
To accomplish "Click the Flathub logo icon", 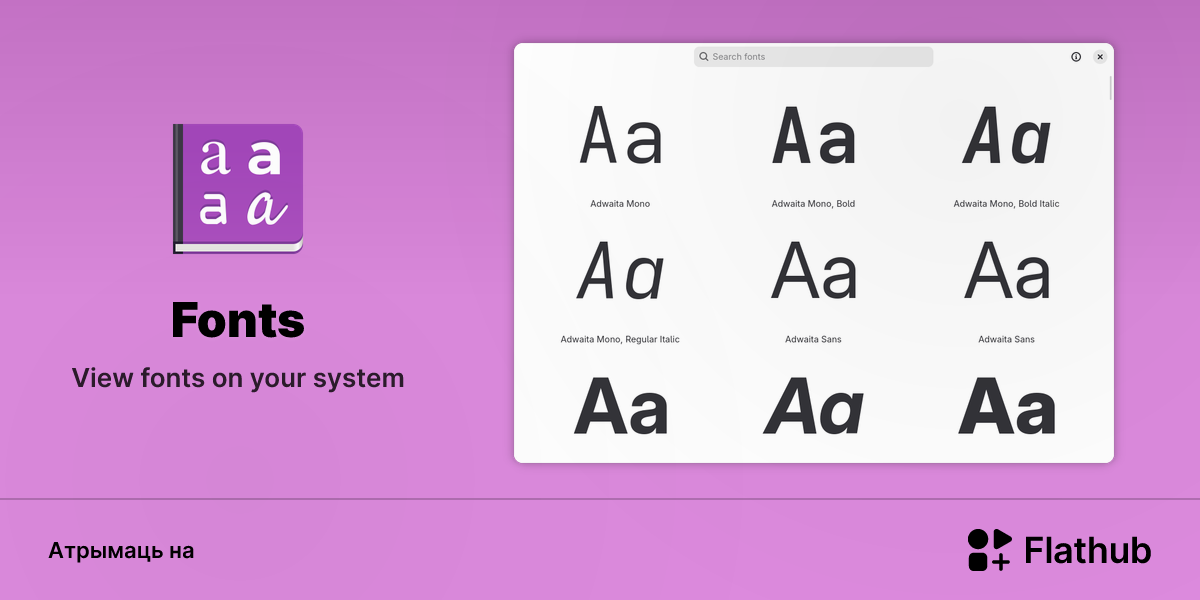I will [990, 550].
